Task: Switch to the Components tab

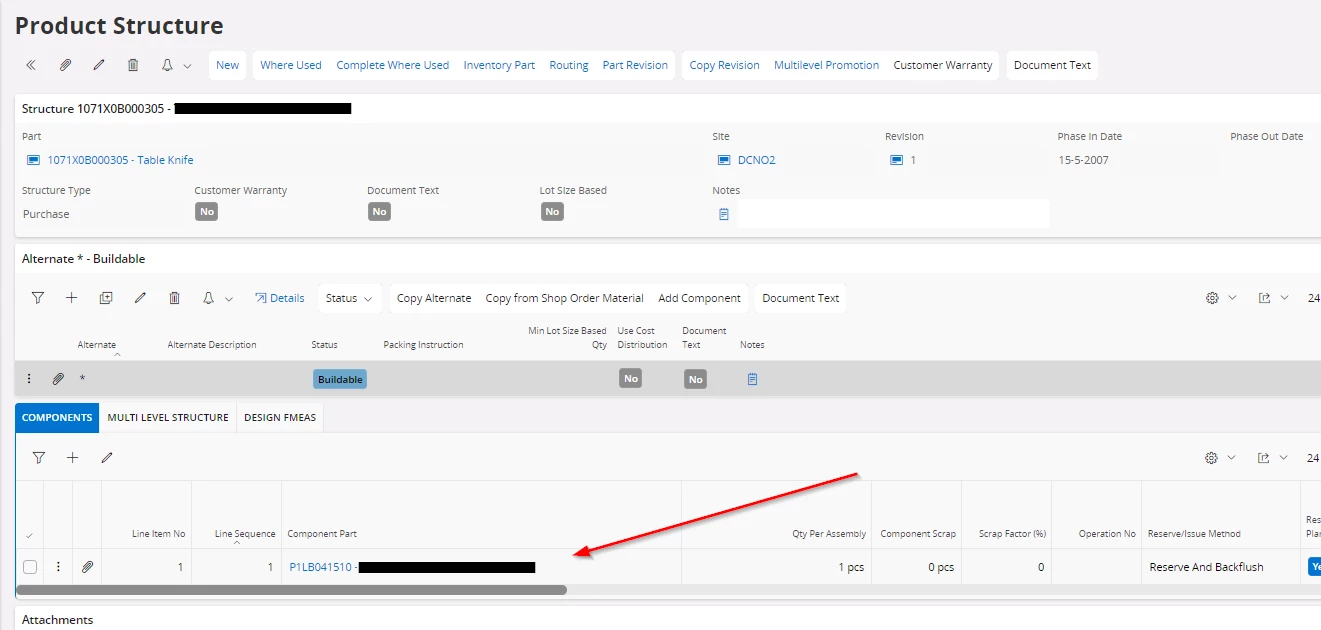Action: click(57, 418)
